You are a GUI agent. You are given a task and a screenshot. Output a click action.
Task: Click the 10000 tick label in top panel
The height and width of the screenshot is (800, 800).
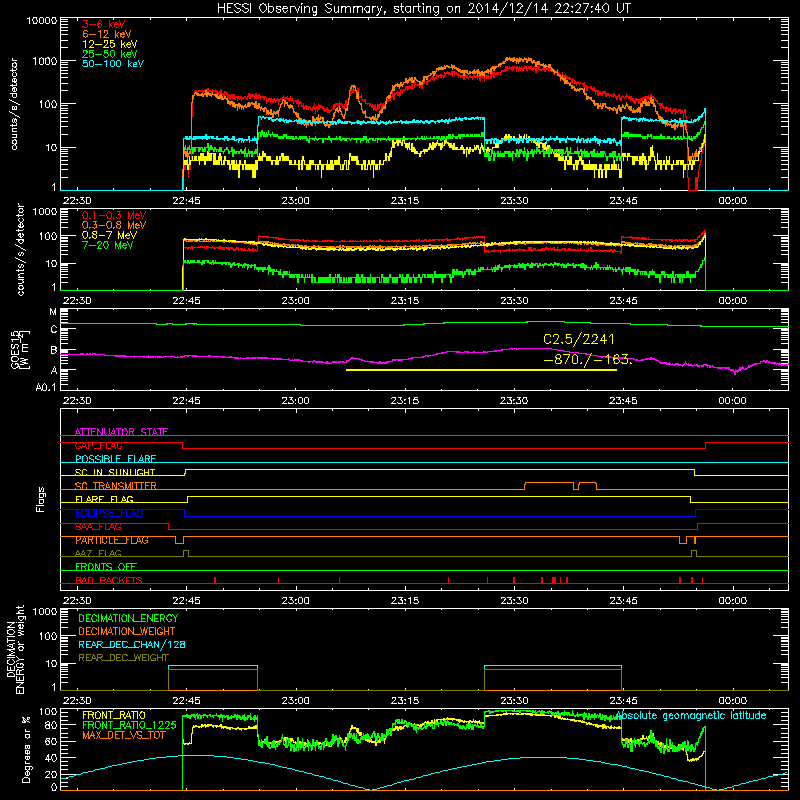(x=41, y=20)
